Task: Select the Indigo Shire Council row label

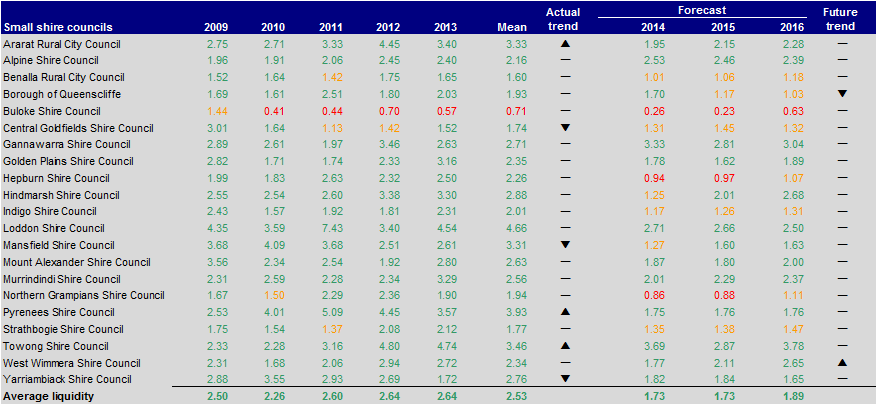Action: pos(50,211)
